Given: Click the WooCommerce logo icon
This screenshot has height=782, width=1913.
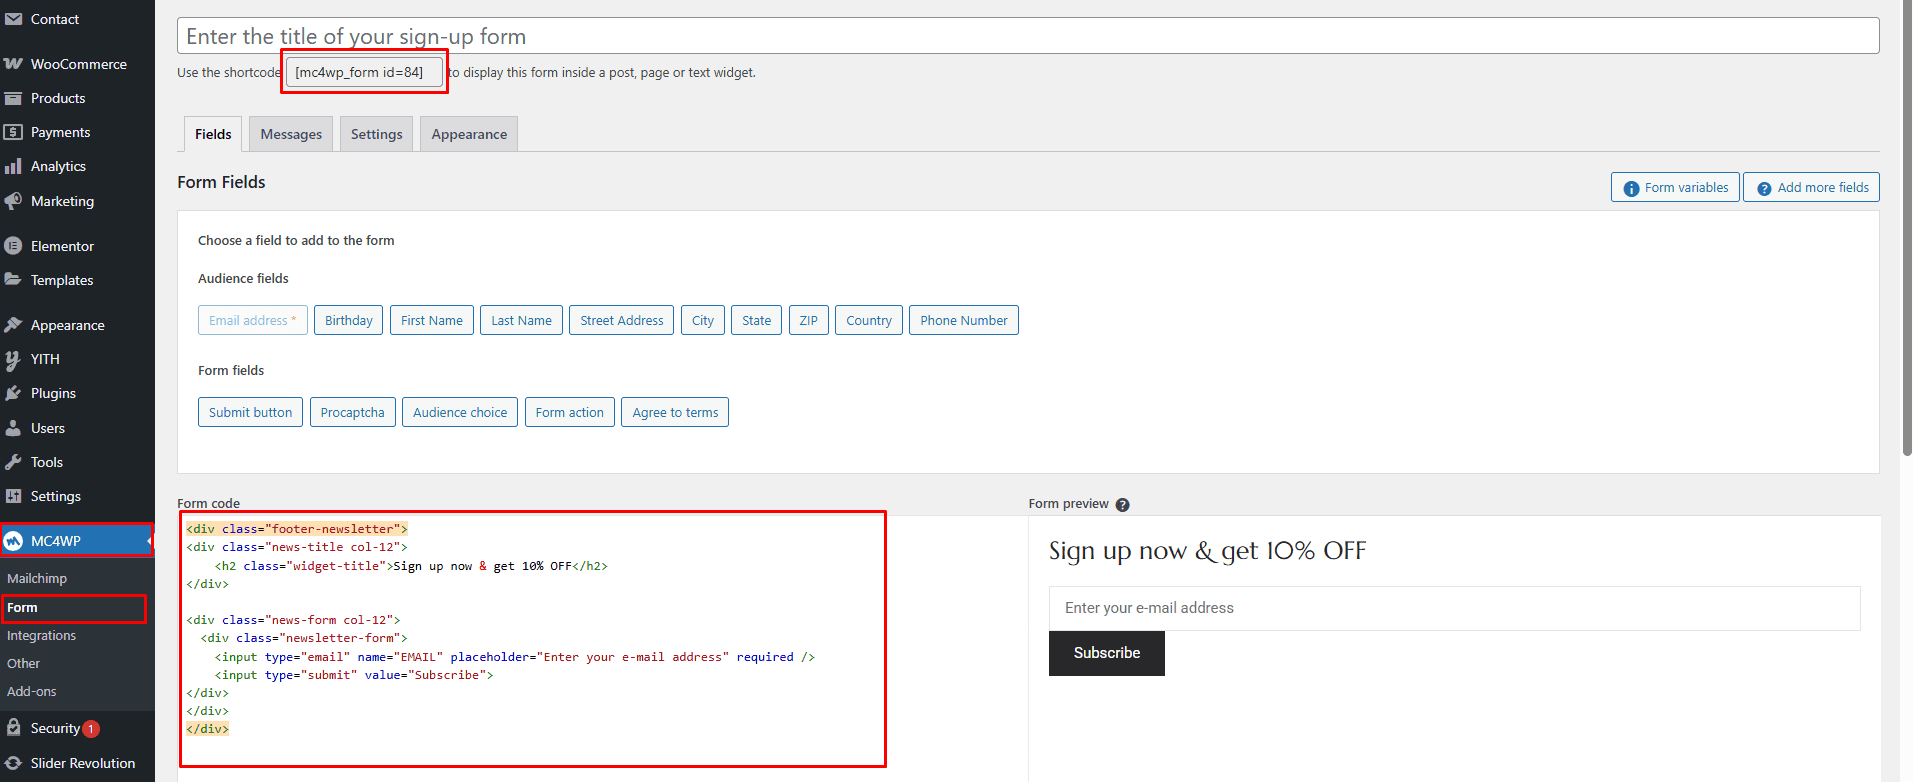Looking at the screenshot, I should (13, 64).
